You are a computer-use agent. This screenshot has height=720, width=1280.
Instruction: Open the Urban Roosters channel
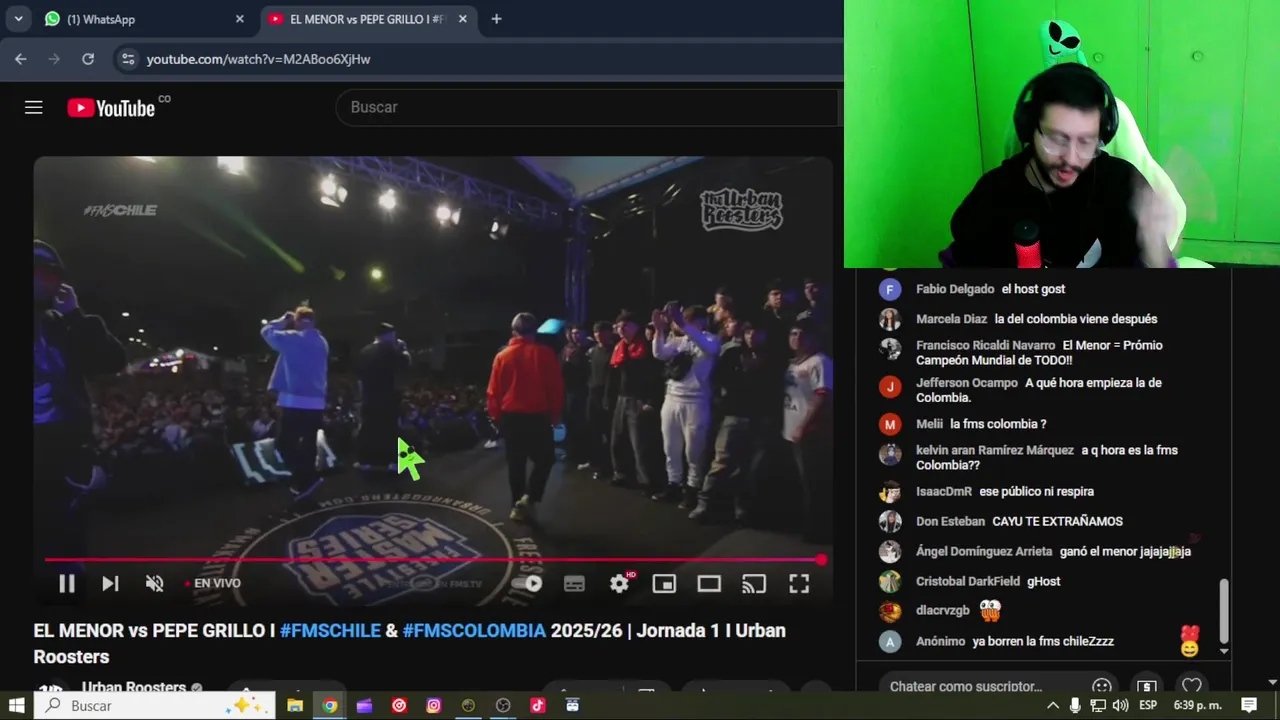[134, 688]
